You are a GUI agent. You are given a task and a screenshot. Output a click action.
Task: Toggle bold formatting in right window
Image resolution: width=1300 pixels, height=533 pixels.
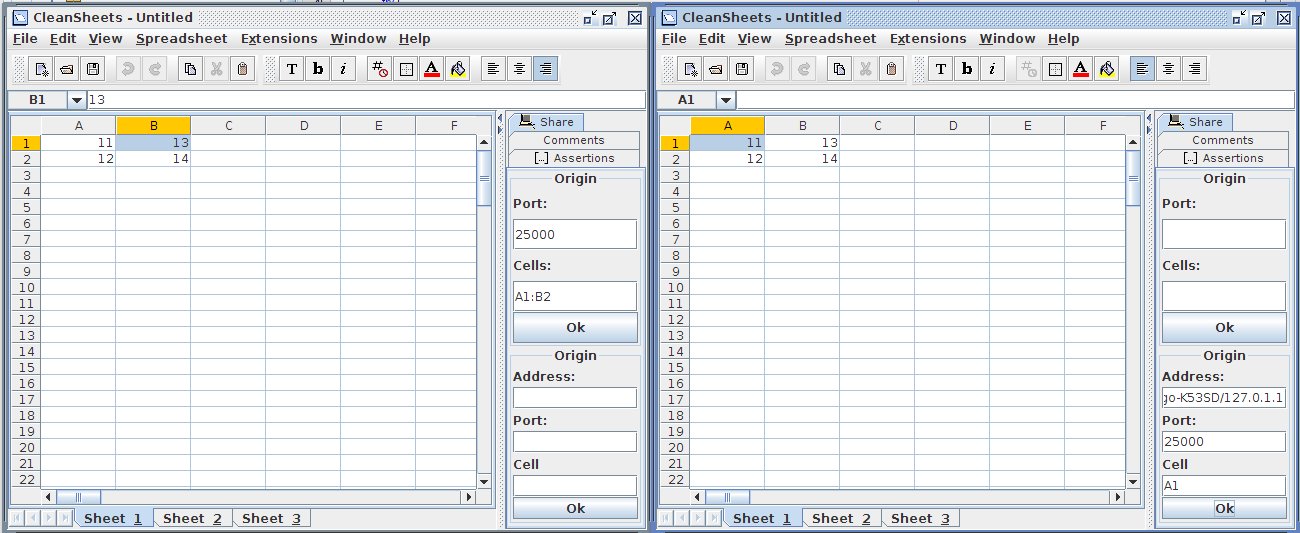(967, 69)
